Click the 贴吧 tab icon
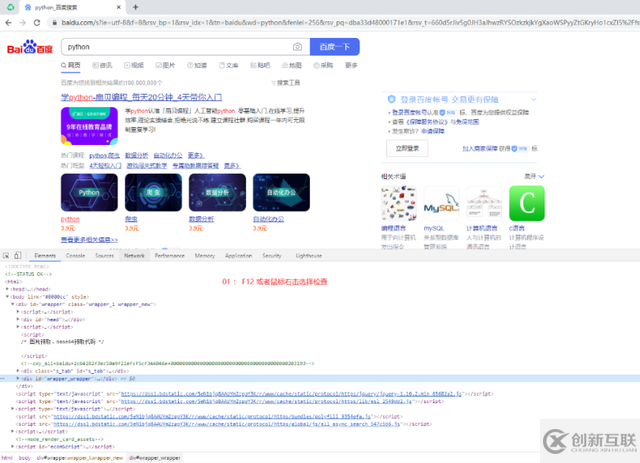 click(x=253, y=65)
